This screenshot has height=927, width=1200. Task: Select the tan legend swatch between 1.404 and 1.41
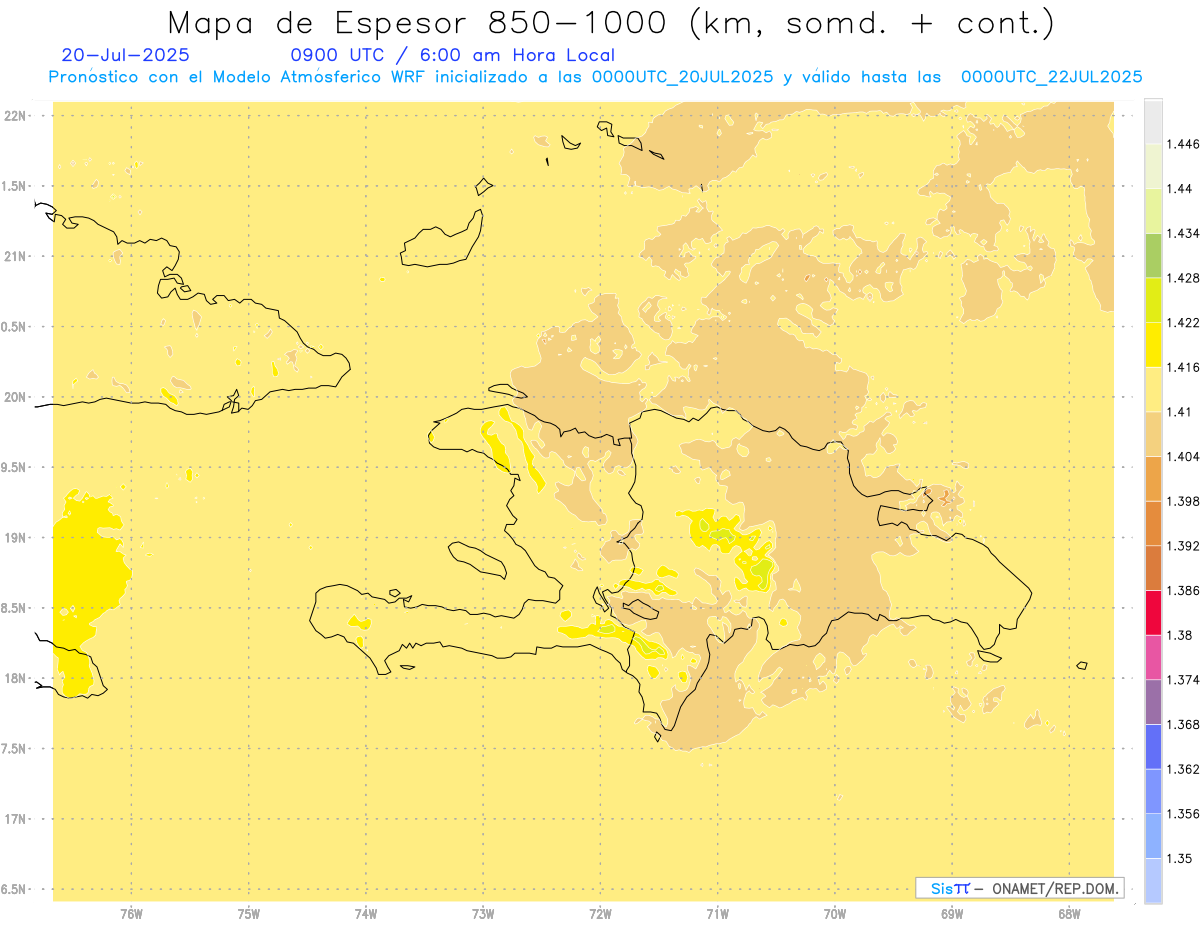pyautogui.click(x=1153, y=434)
